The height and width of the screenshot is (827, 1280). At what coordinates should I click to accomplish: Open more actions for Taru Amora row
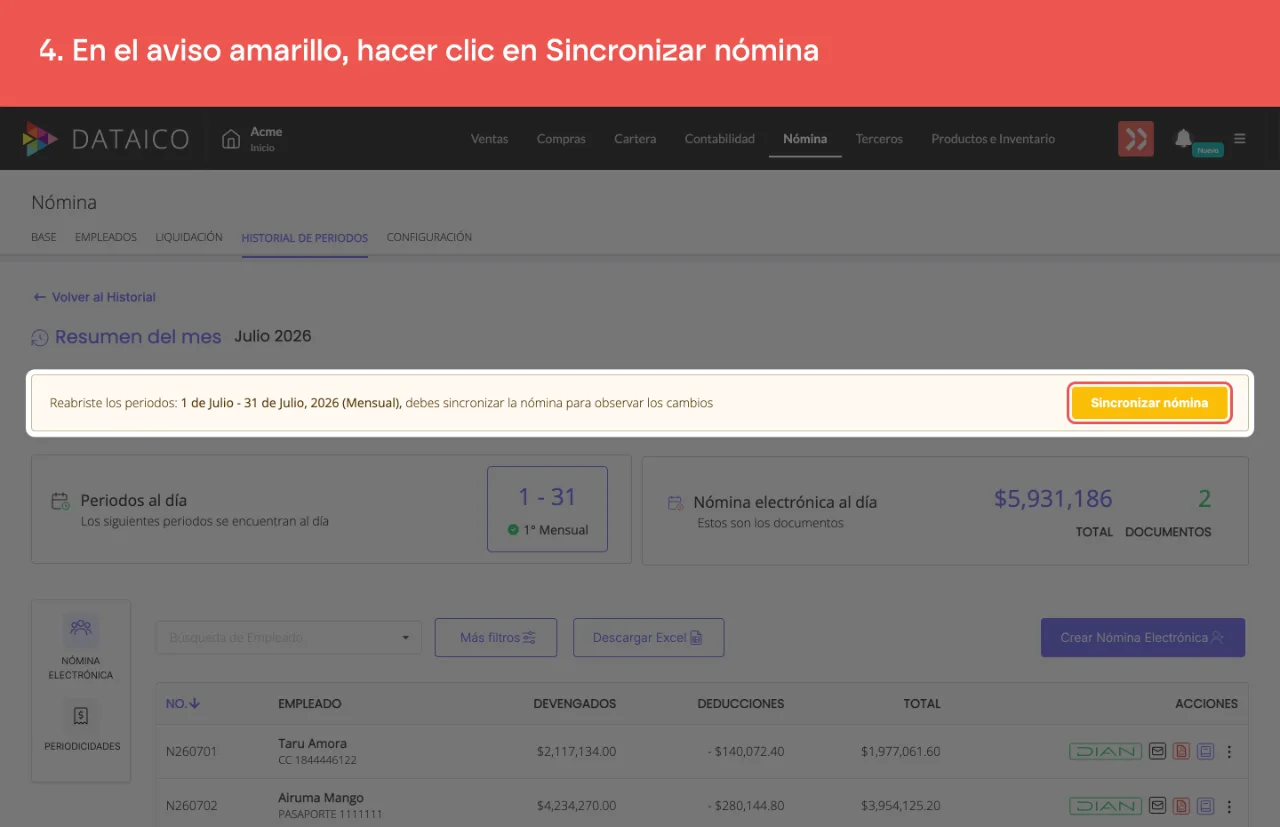[1230, 751]
